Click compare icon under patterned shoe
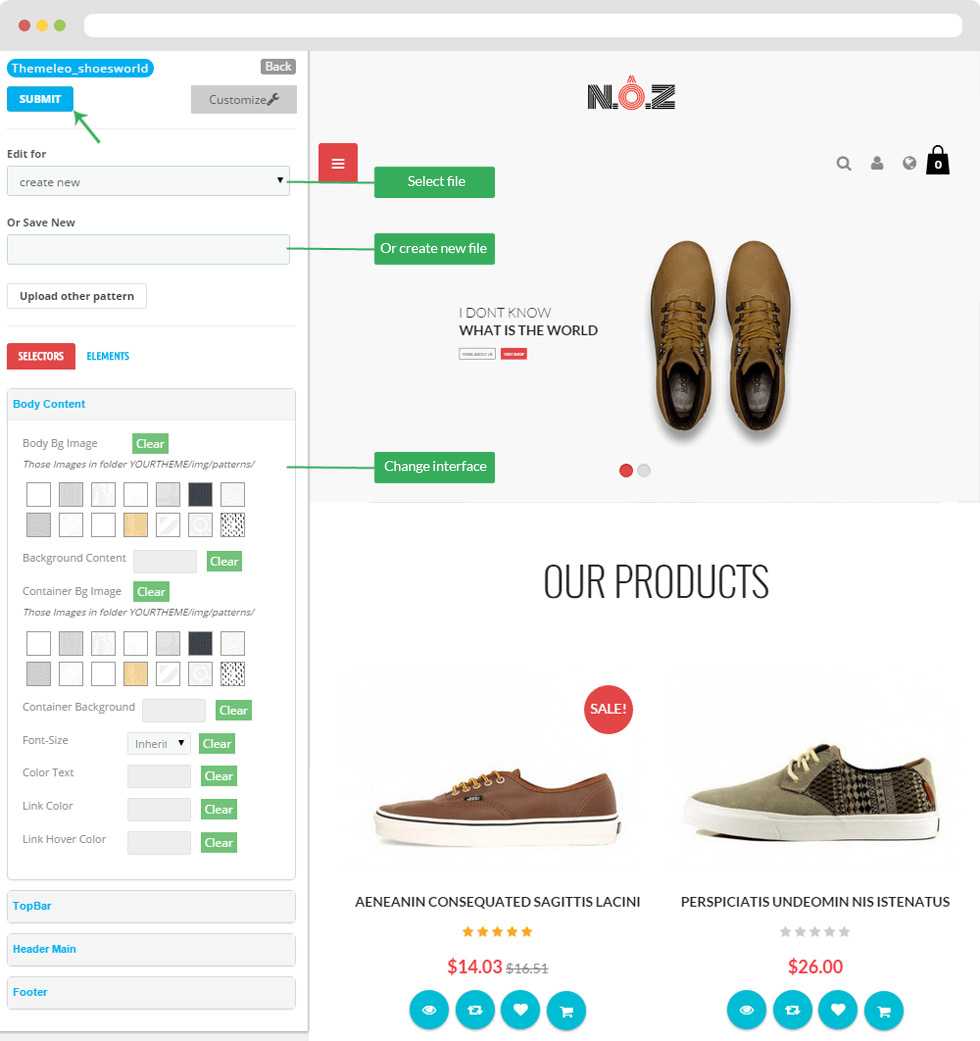Screen dimensions: 980x1041 tap(792, 1010)
